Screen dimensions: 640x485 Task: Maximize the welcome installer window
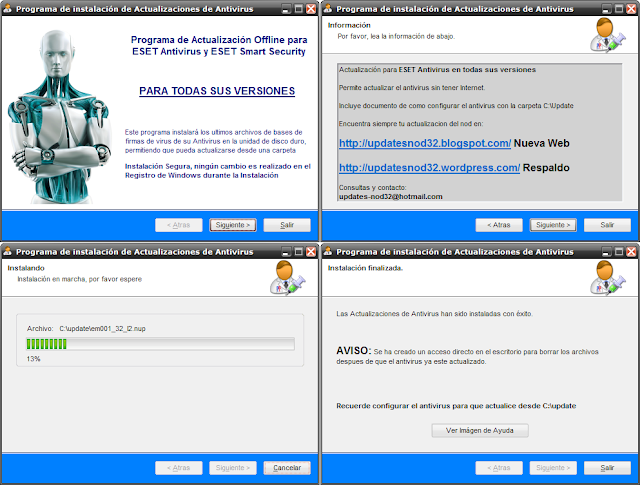pos(299,9)
